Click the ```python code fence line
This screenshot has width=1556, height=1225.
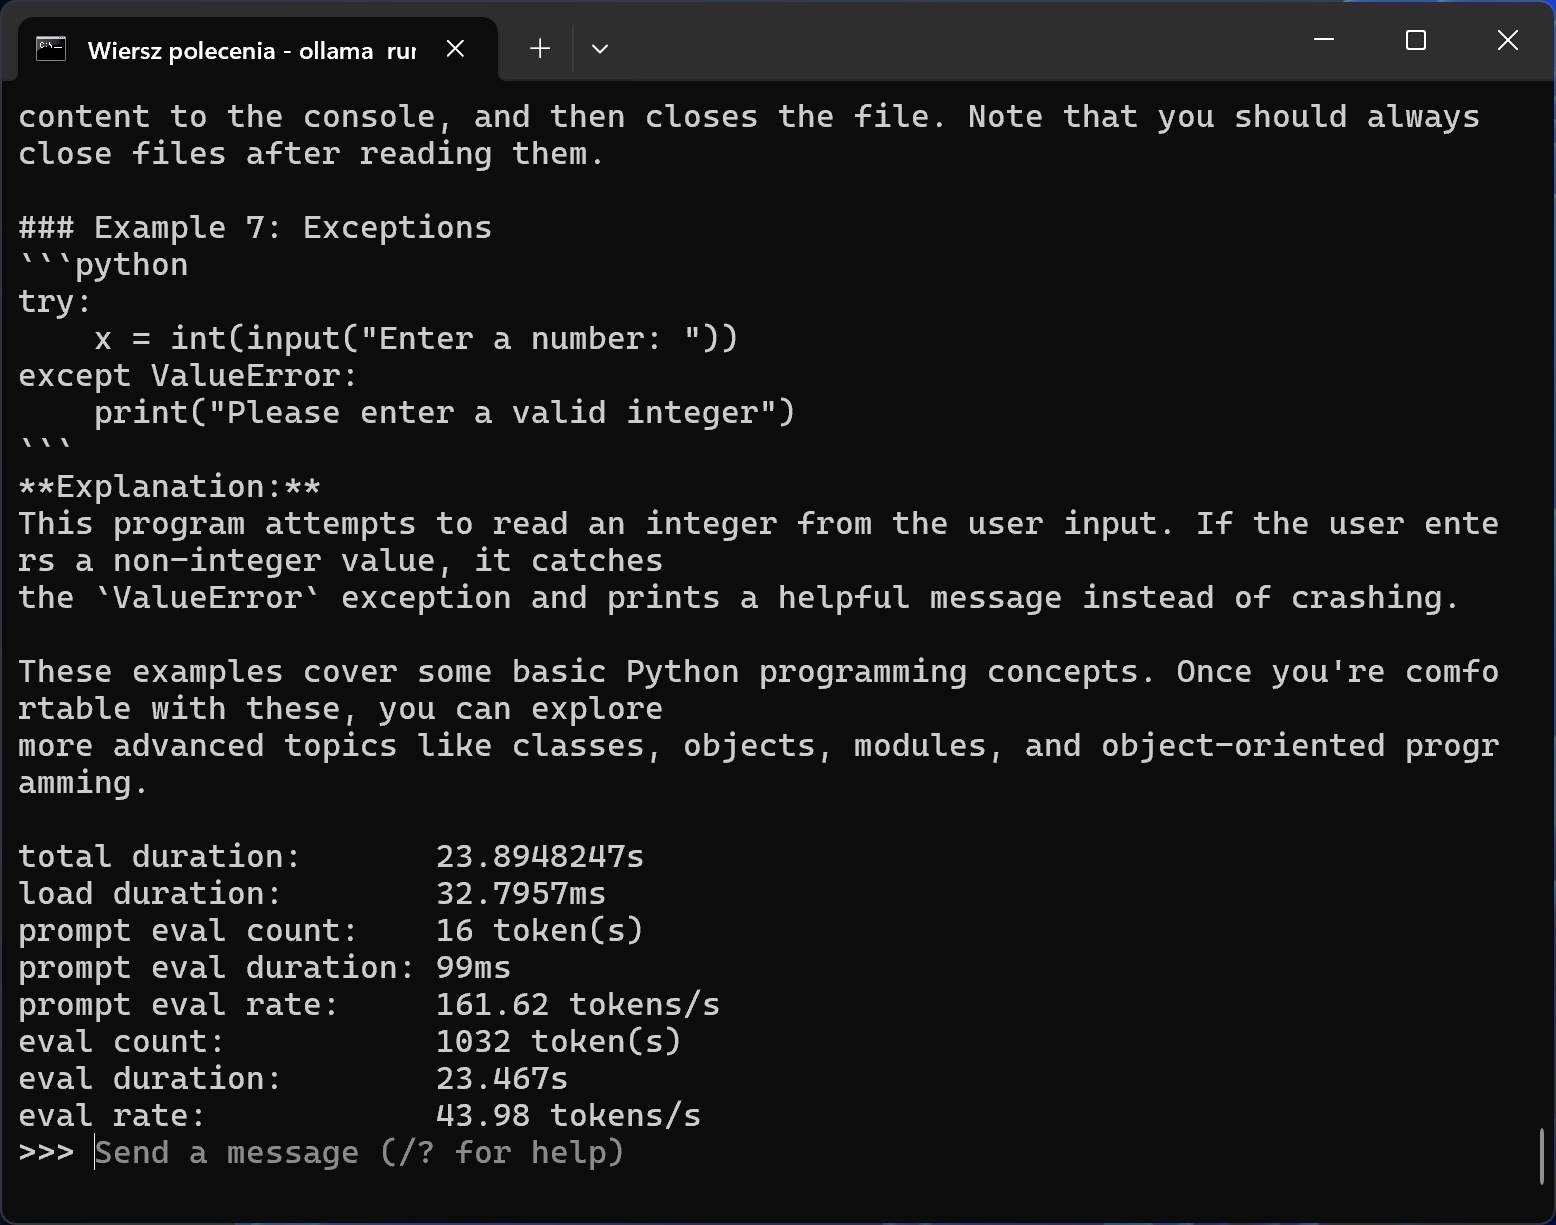103,265
